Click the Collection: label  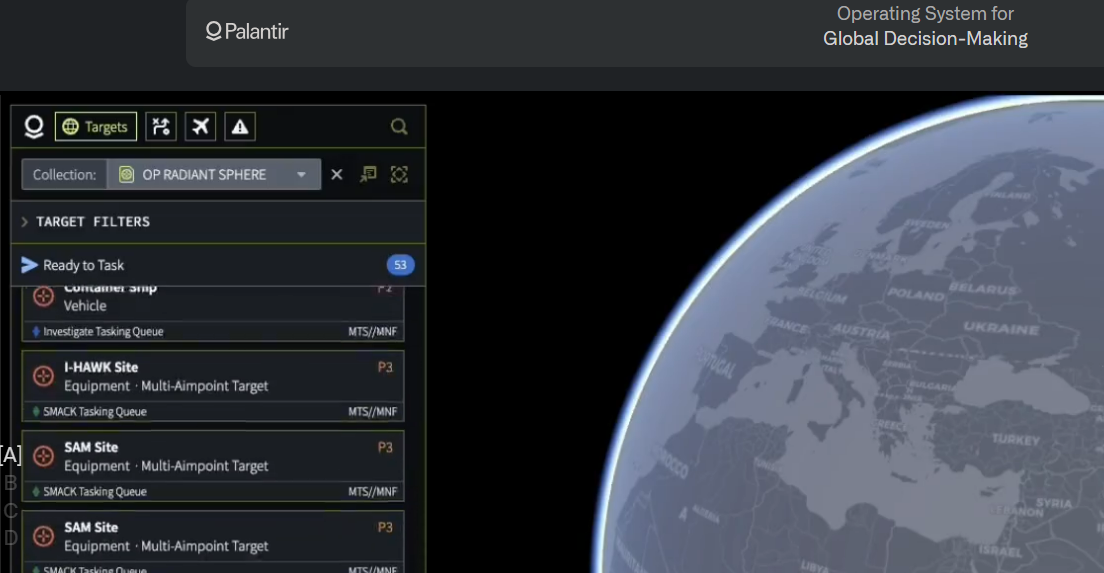point(64,175)
